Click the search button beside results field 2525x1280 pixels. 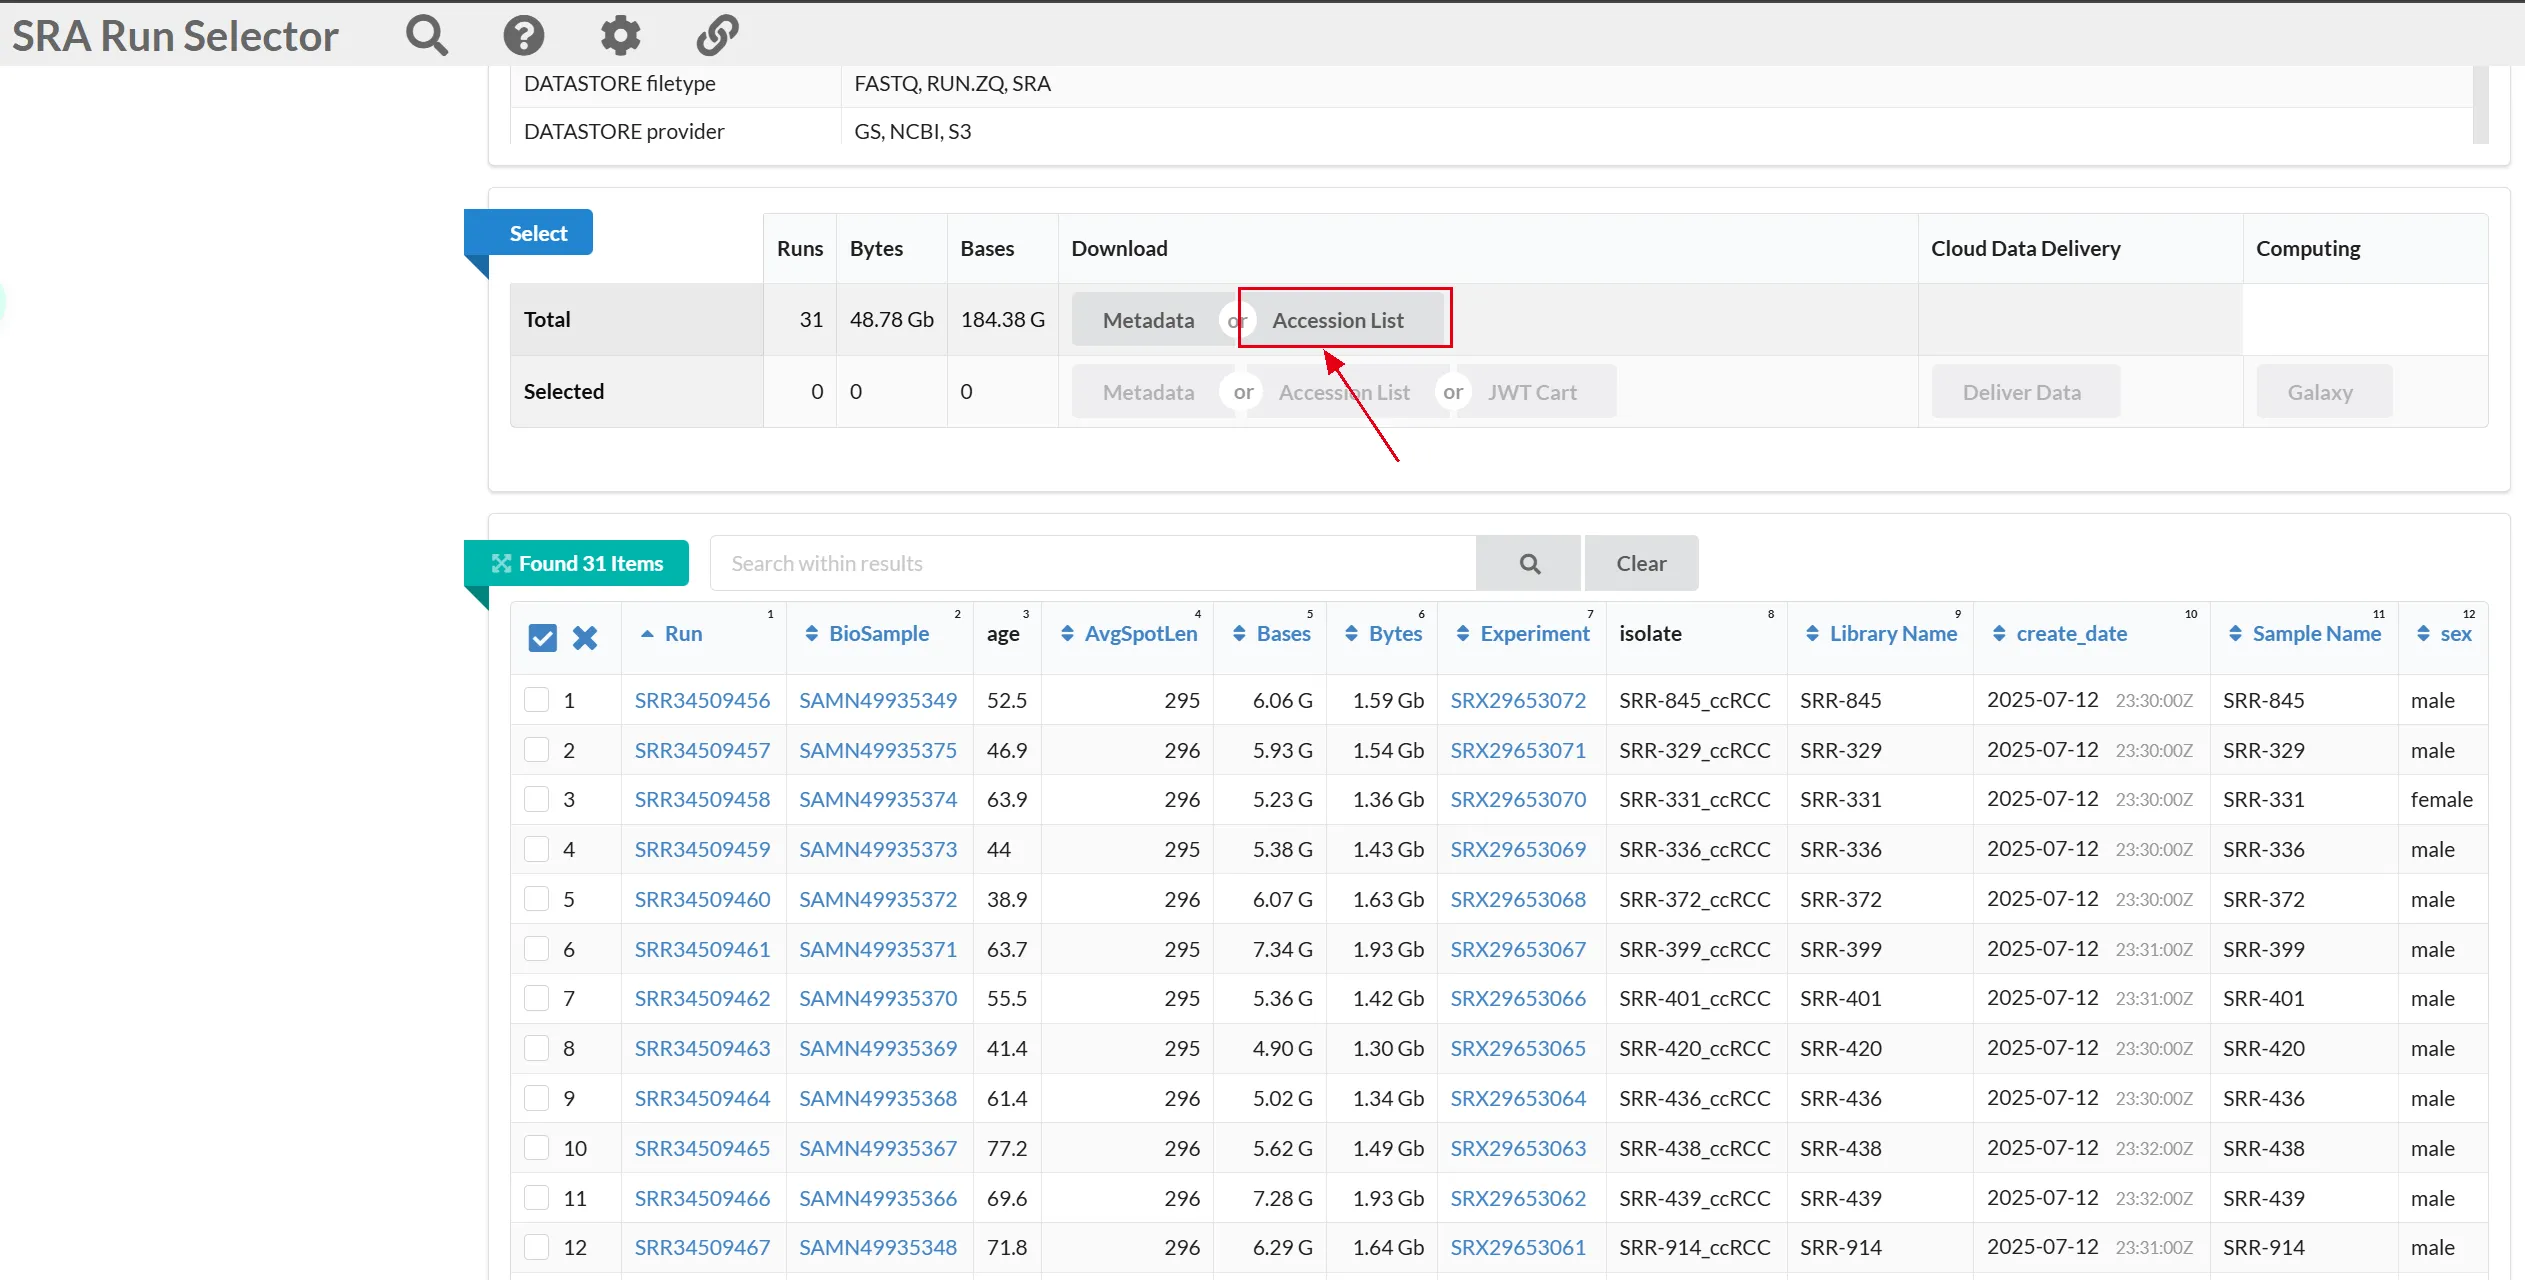point(1528,563)
